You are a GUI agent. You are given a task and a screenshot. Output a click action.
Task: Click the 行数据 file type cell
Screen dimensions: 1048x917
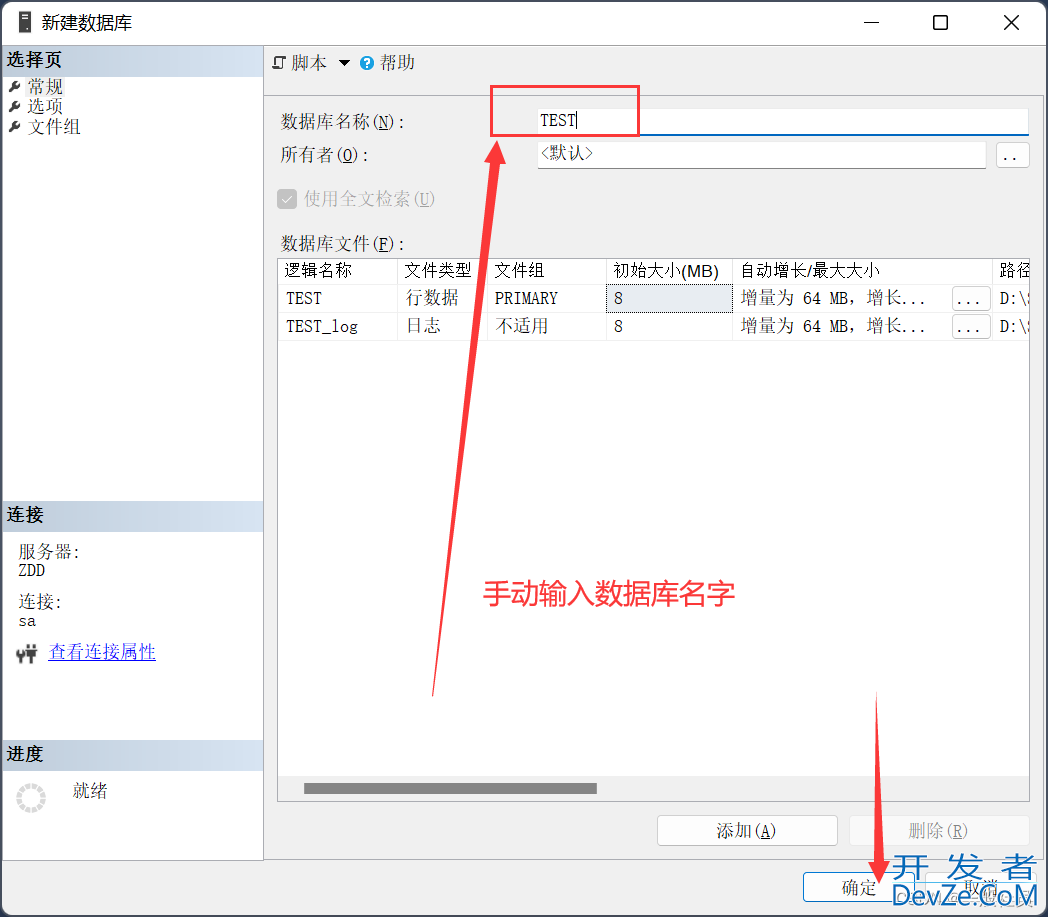coord(442,298)
